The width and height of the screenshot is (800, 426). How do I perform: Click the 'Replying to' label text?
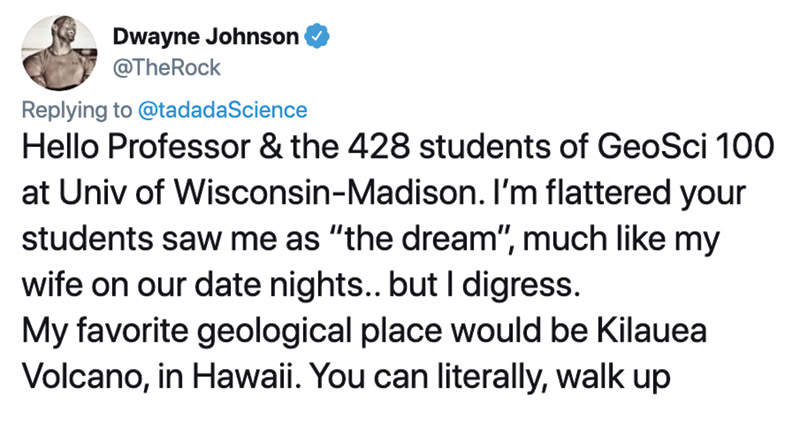pyautogui.click(x=77, y=110)
